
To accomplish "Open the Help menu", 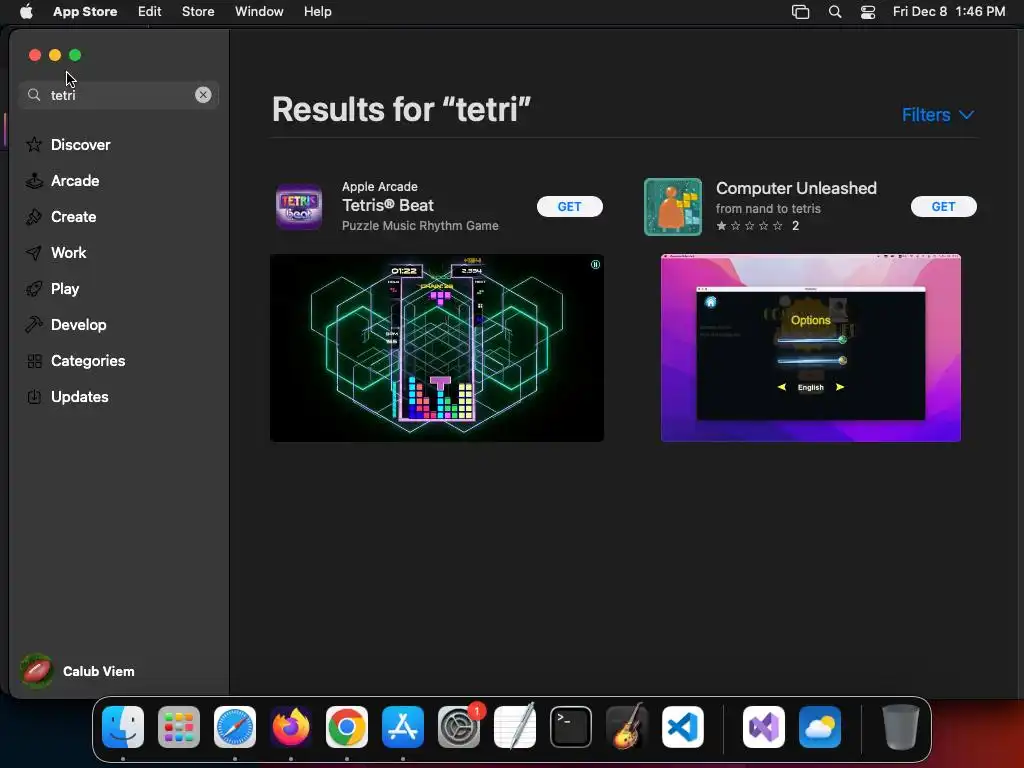I will pyautogui.click(x=317, y=11).
